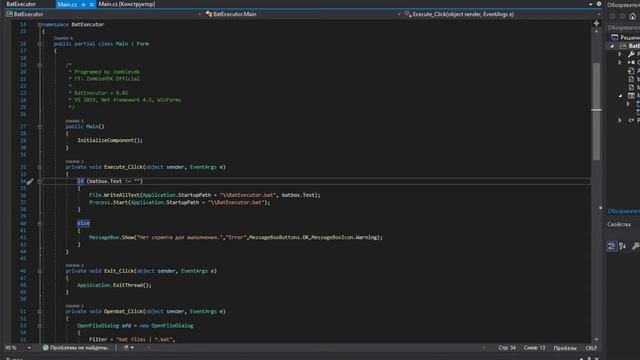Screen dimensions: 640x360
Task: Collapse the Openbat_Click method
Action: point(40,311)
